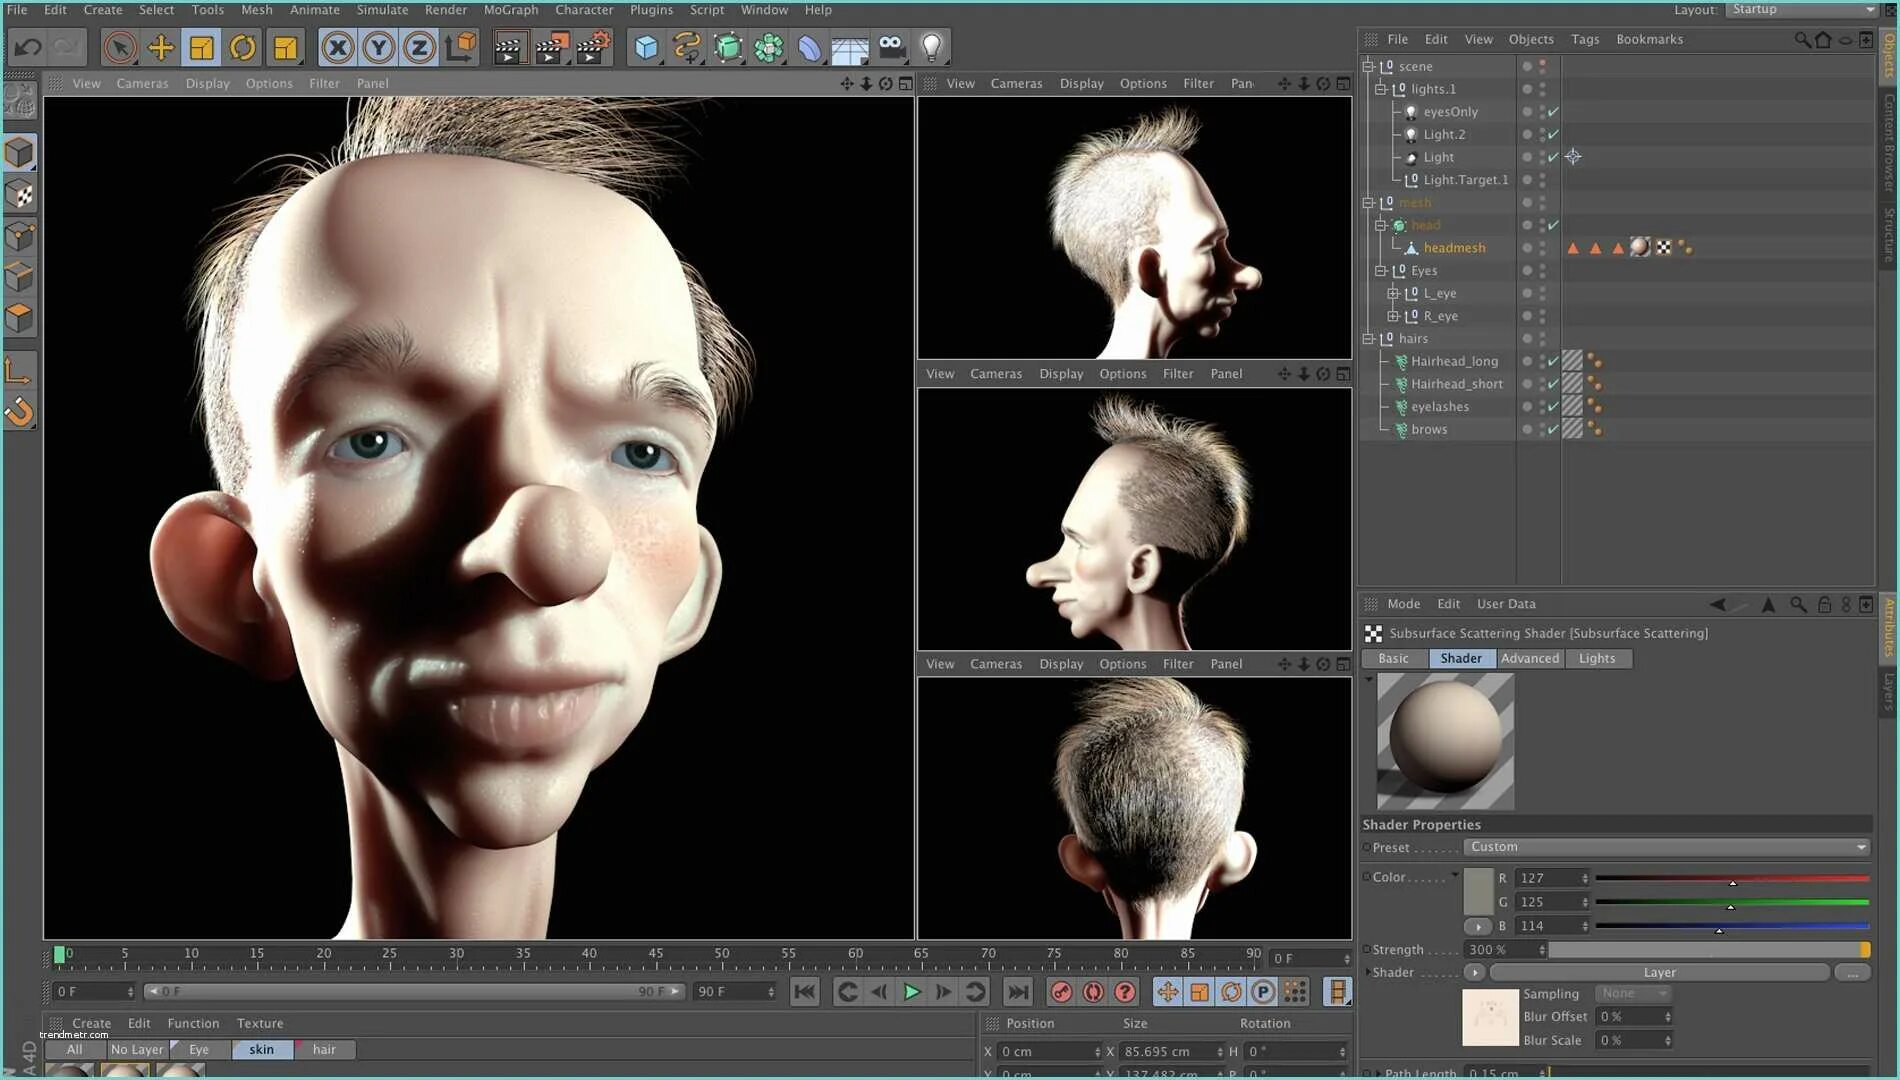This screenshot has height=1080, width=1900.
Task: Click the Autokeying button
Action: (x=1093, y=992)
